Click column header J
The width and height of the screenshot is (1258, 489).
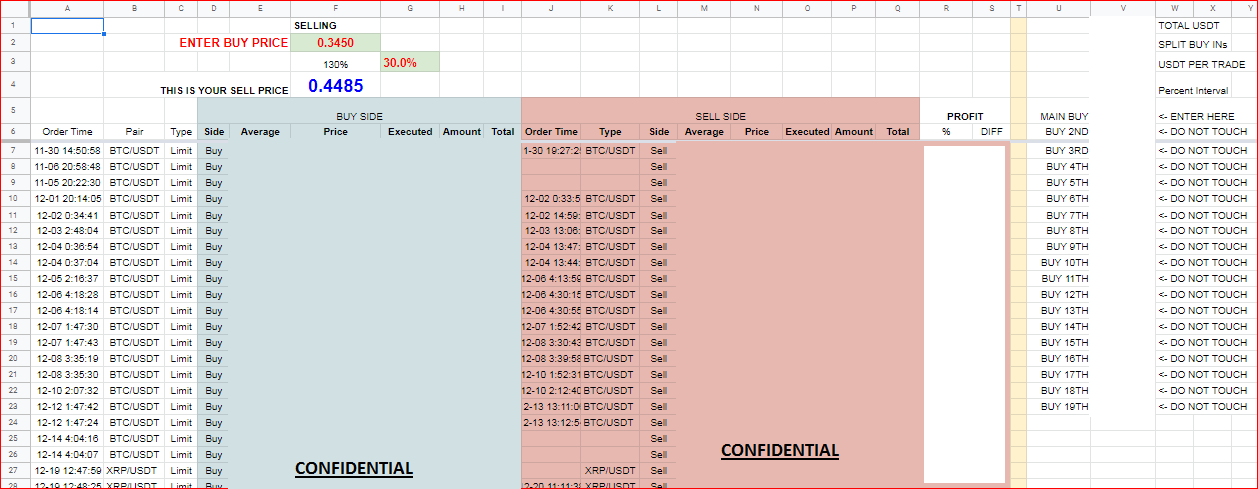(551, 8)
